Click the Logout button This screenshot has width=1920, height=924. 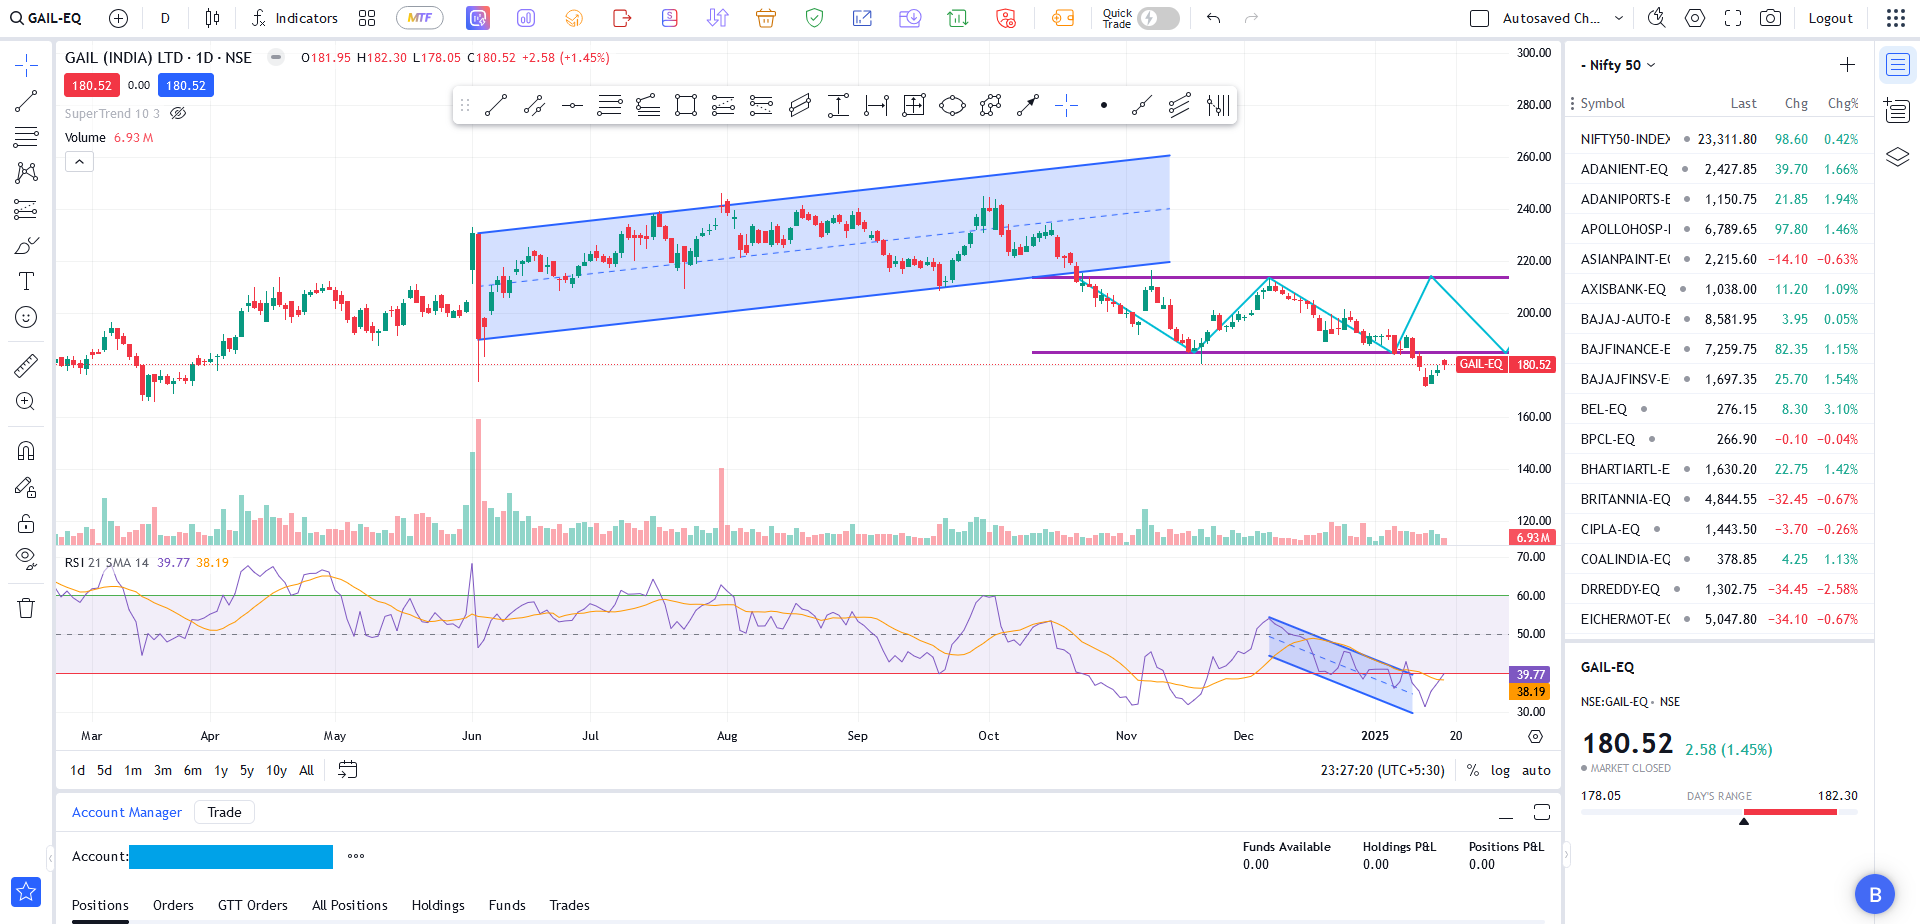1830,18
